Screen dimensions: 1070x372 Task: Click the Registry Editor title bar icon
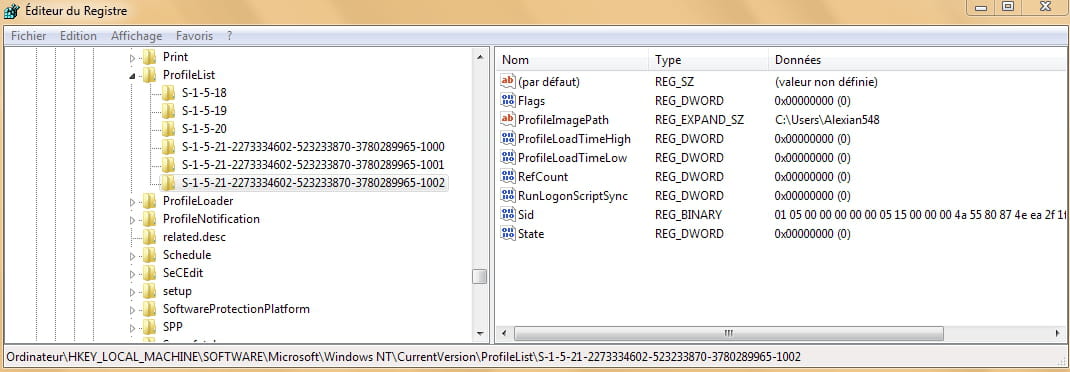click(x=12, y=11)
